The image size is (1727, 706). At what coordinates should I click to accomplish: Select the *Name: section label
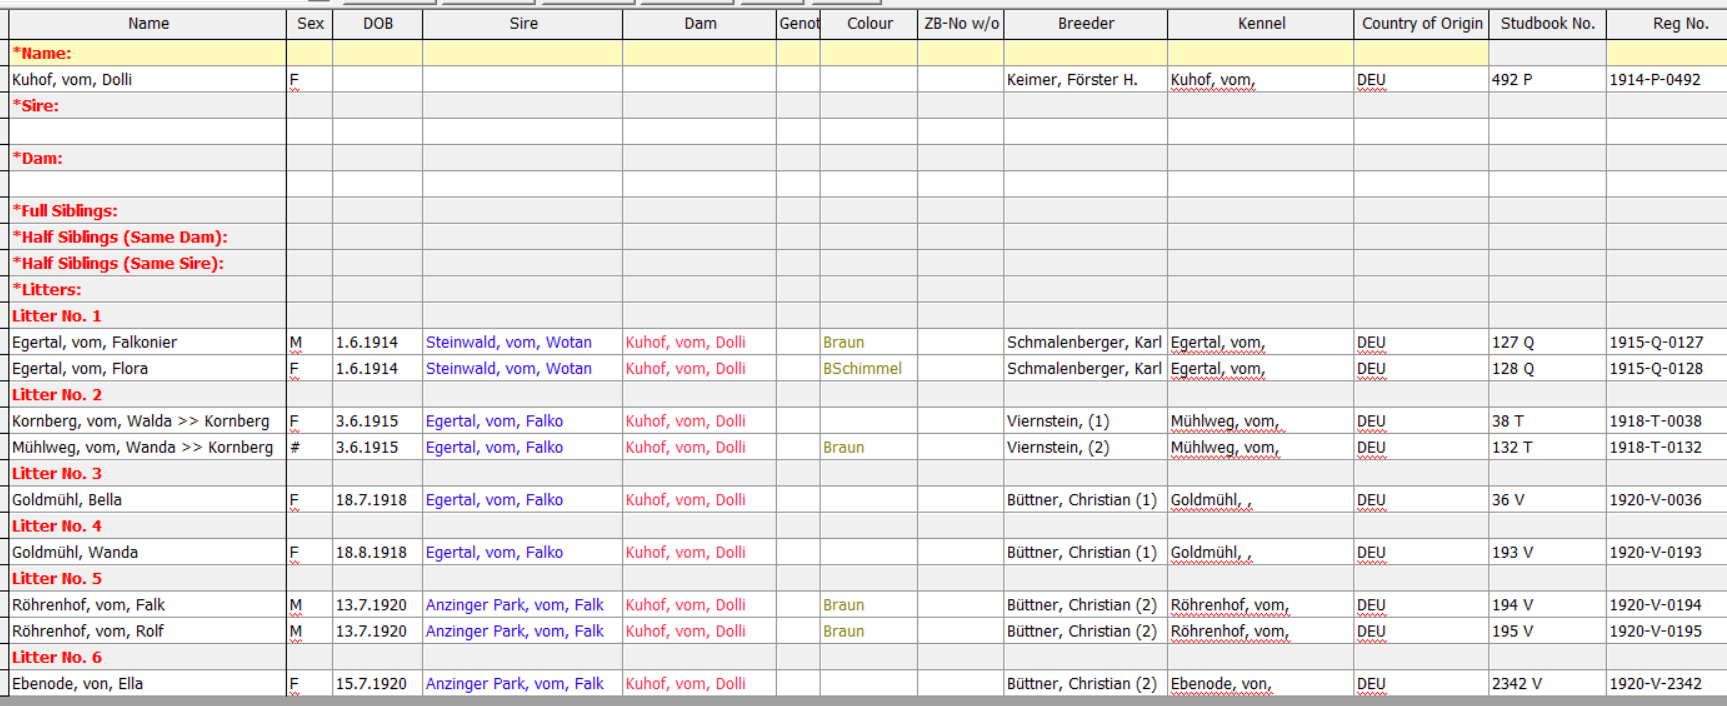point(42,53)
